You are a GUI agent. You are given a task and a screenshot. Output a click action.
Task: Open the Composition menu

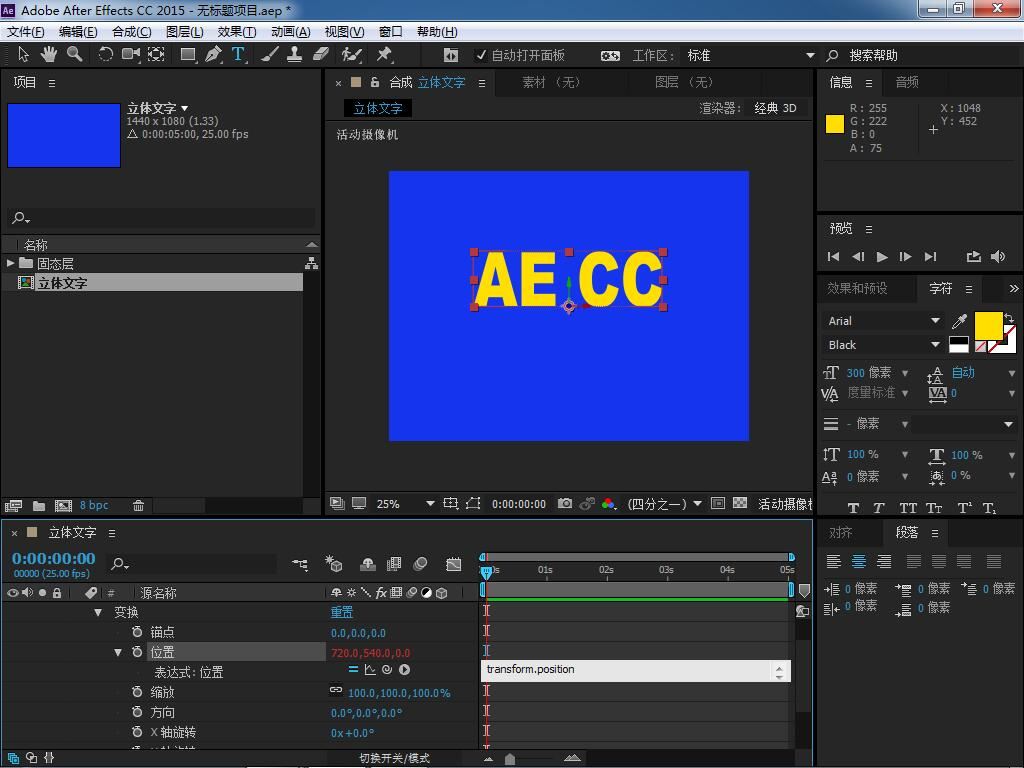[x=131, y=31]
